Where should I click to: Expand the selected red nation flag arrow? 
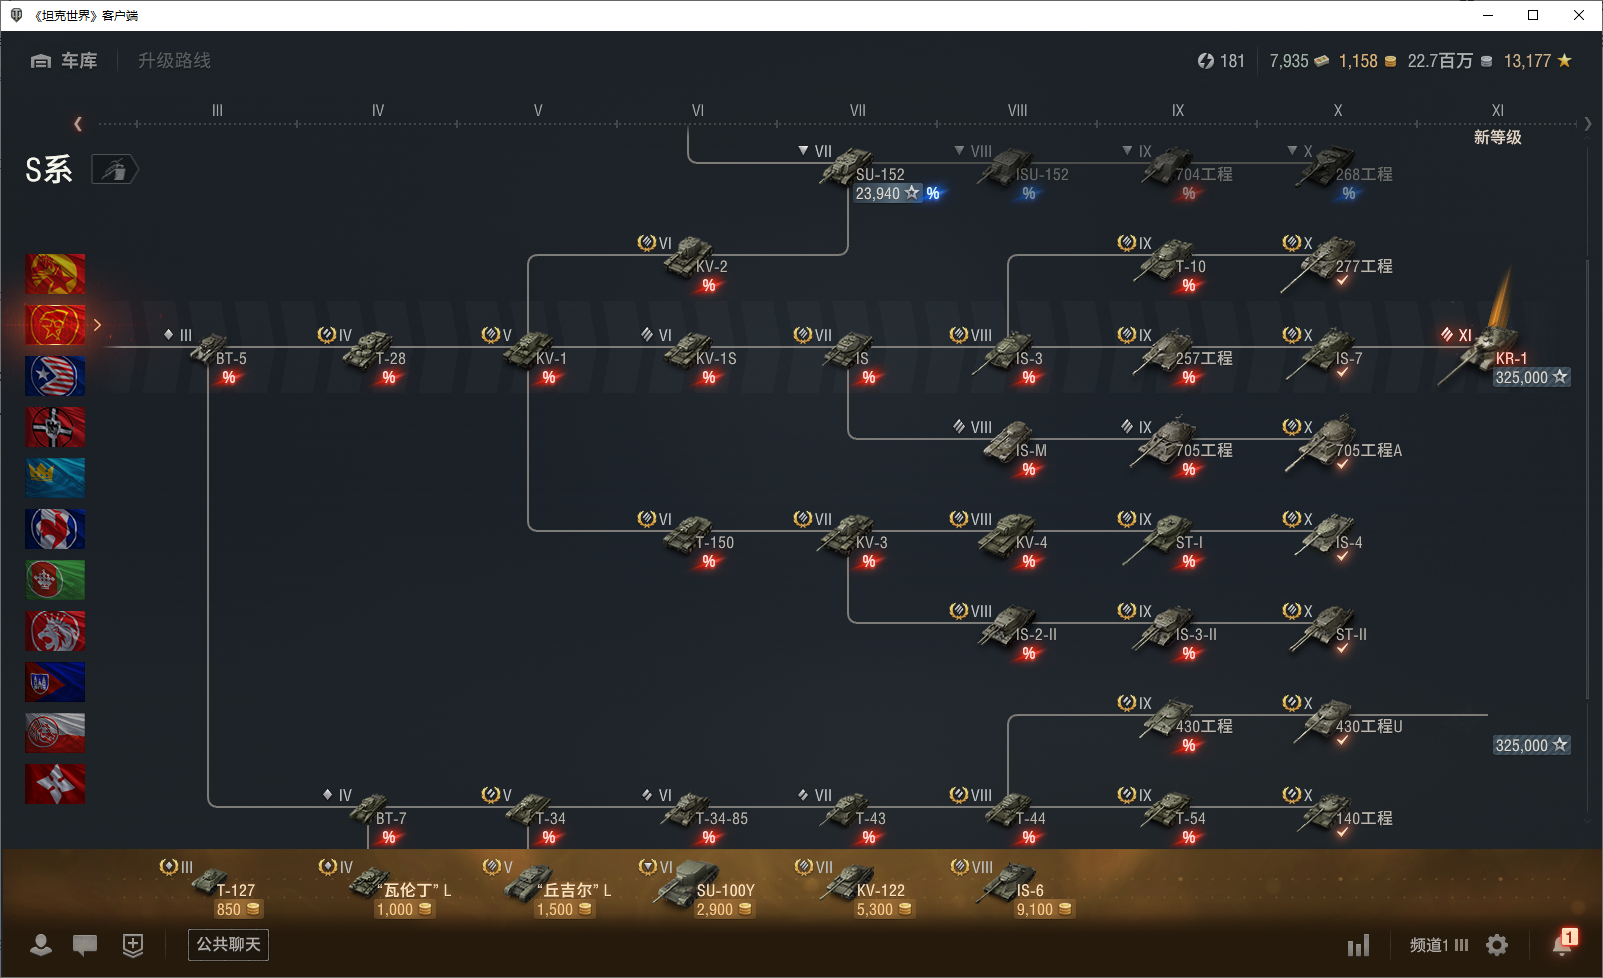coord(97,325)
